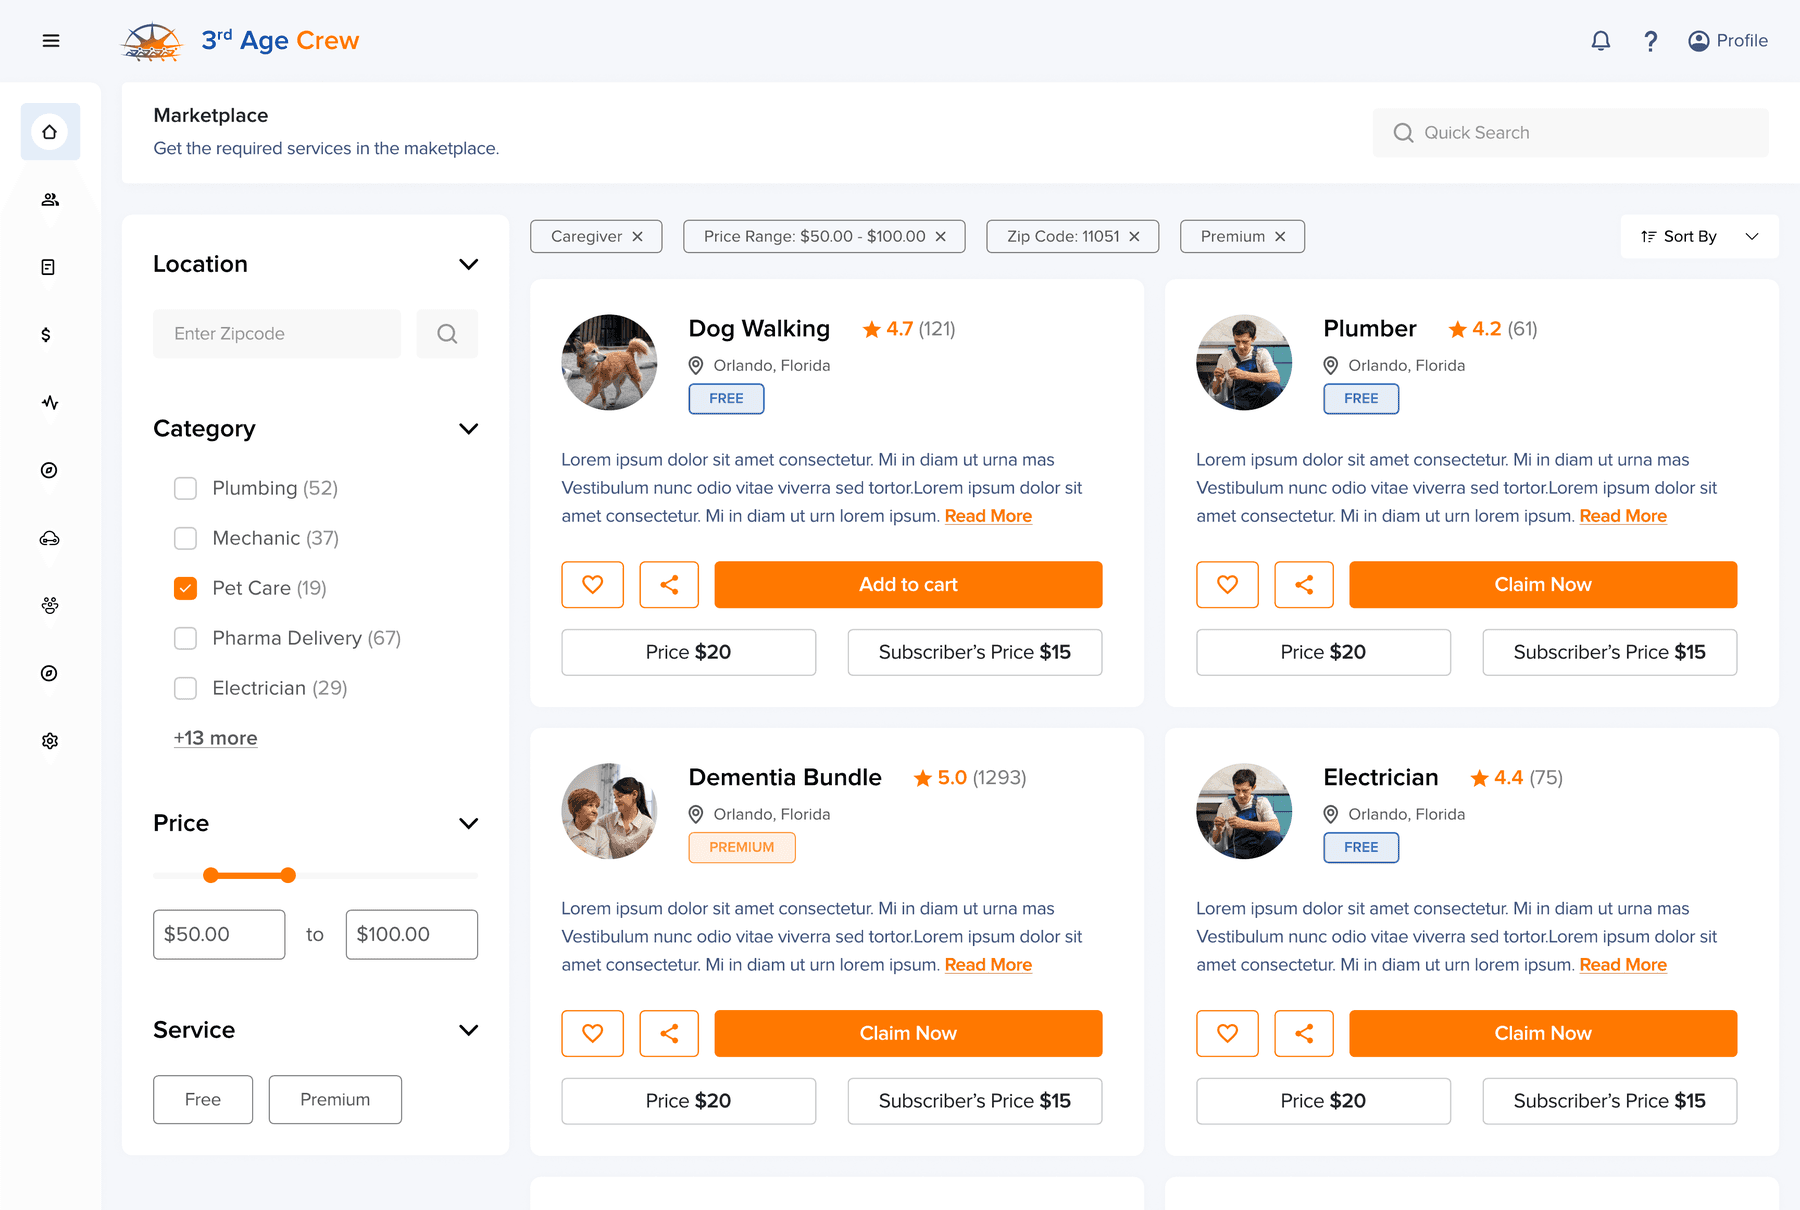This screenshot has width=1800, height=1210.
Task: Share the Dog Walking service
Action: click(669, 585)
